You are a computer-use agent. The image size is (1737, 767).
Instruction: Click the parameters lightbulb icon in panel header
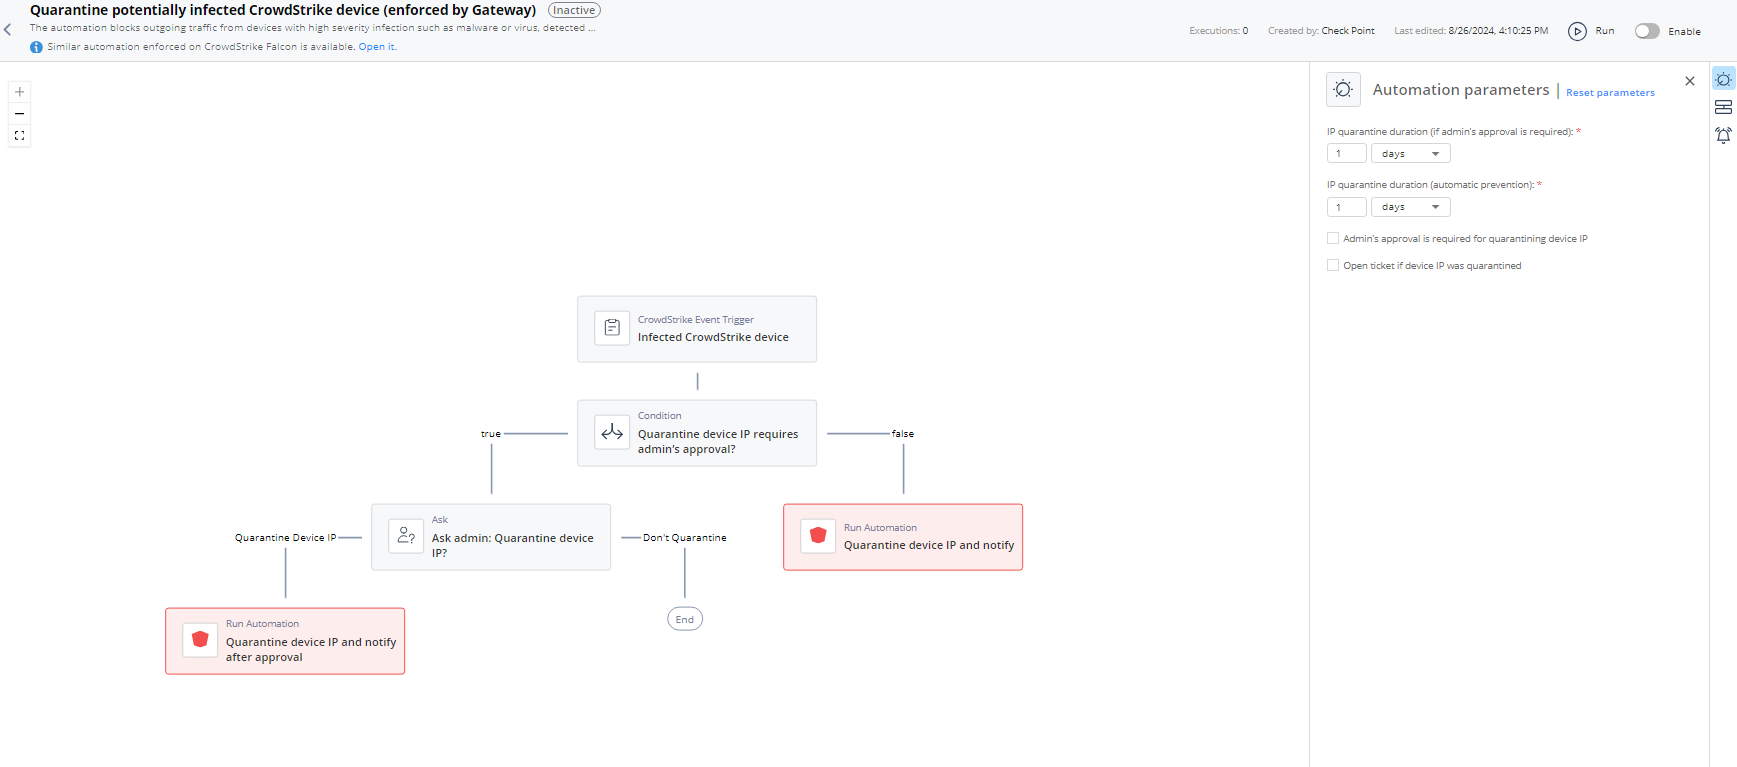point(1343,89)
